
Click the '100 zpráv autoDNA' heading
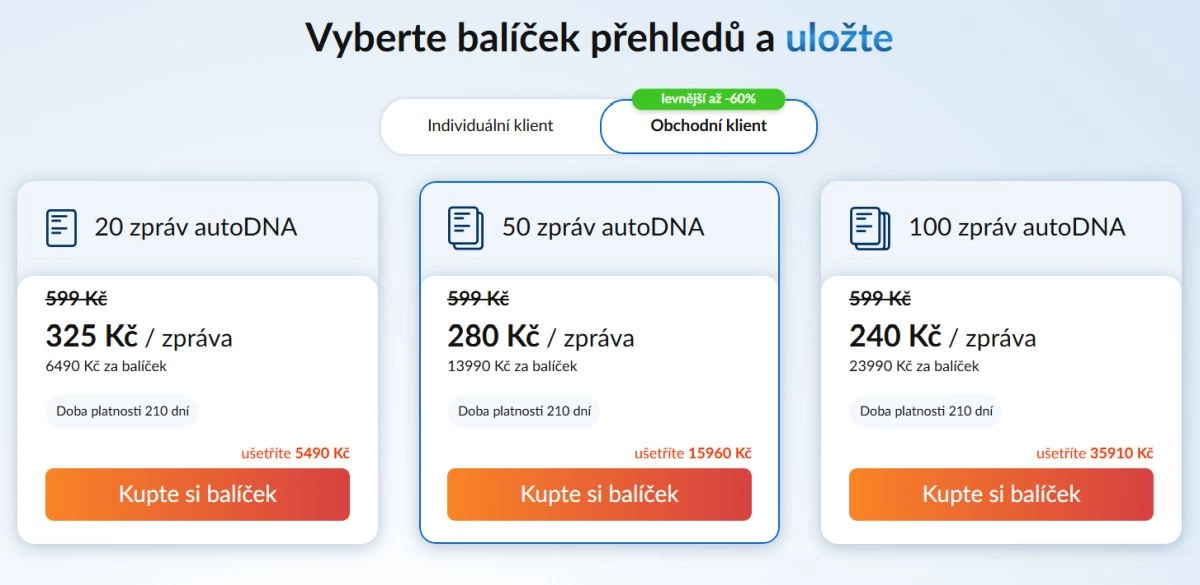[1017, 227]
